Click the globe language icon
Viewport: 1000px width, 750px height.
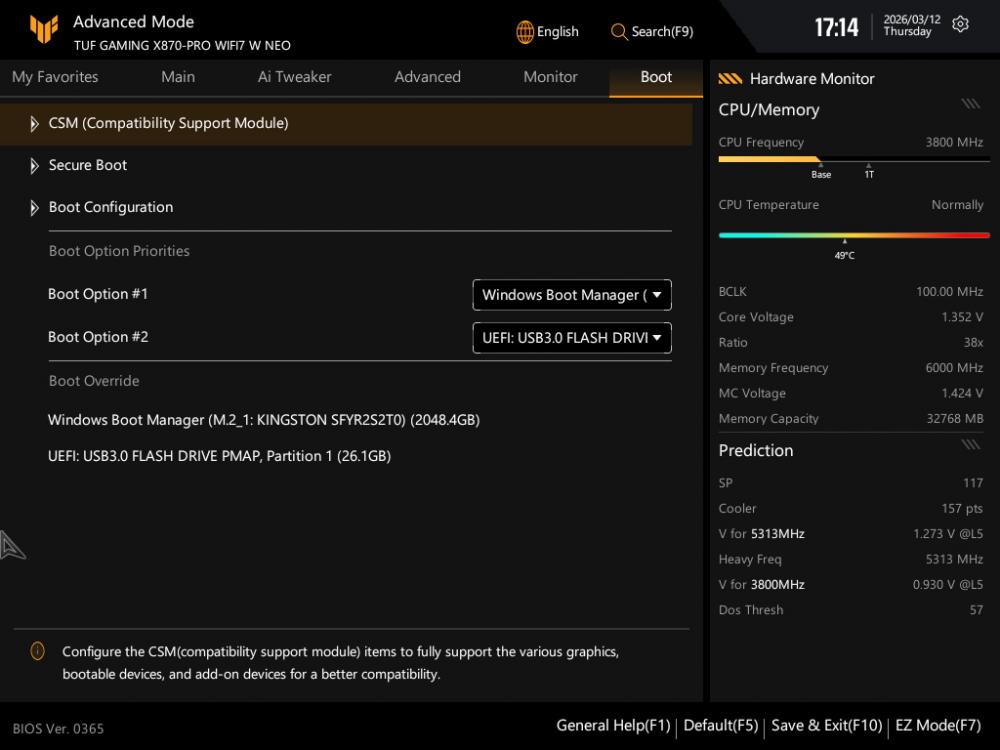click(525, 32)
